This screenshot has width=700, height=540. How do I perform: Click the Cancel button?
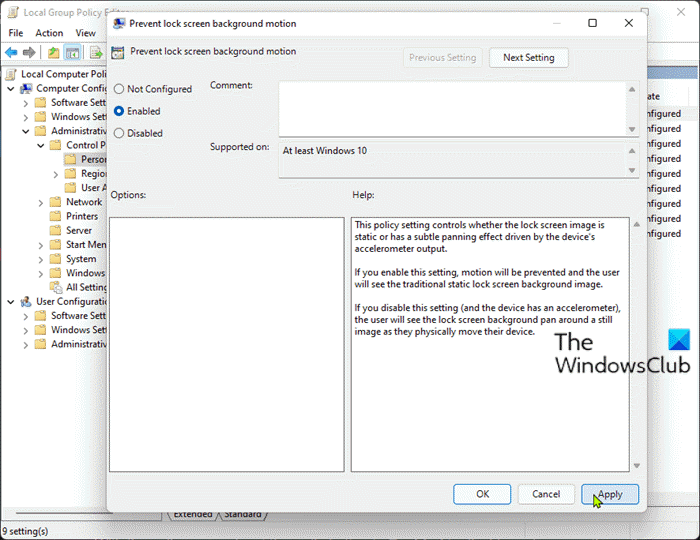(546, 494)
